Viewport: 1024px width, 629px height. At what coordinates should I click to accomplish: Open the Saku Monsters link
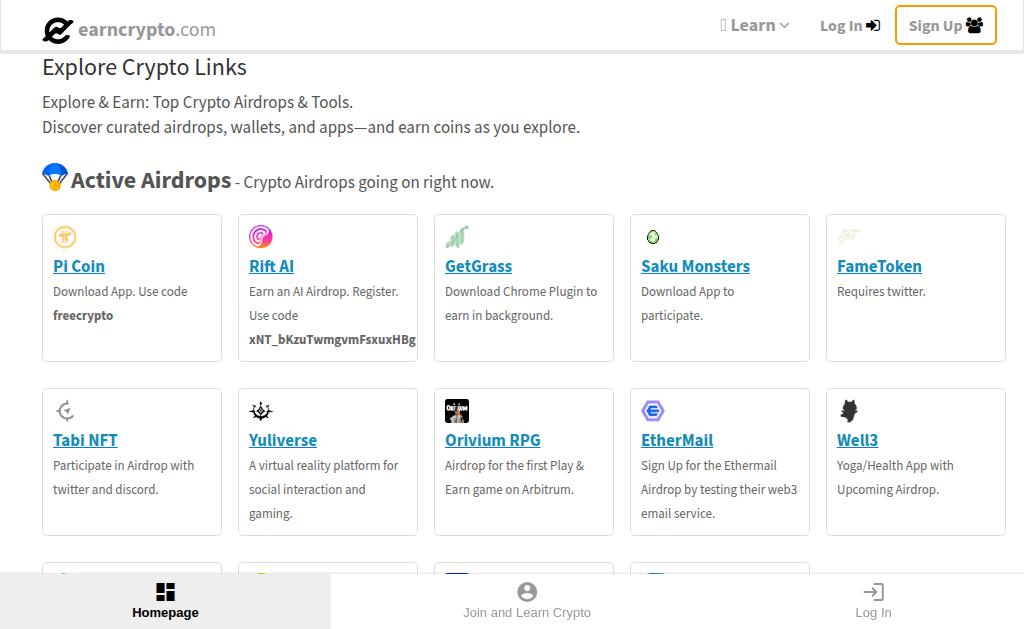coord(696,266)
